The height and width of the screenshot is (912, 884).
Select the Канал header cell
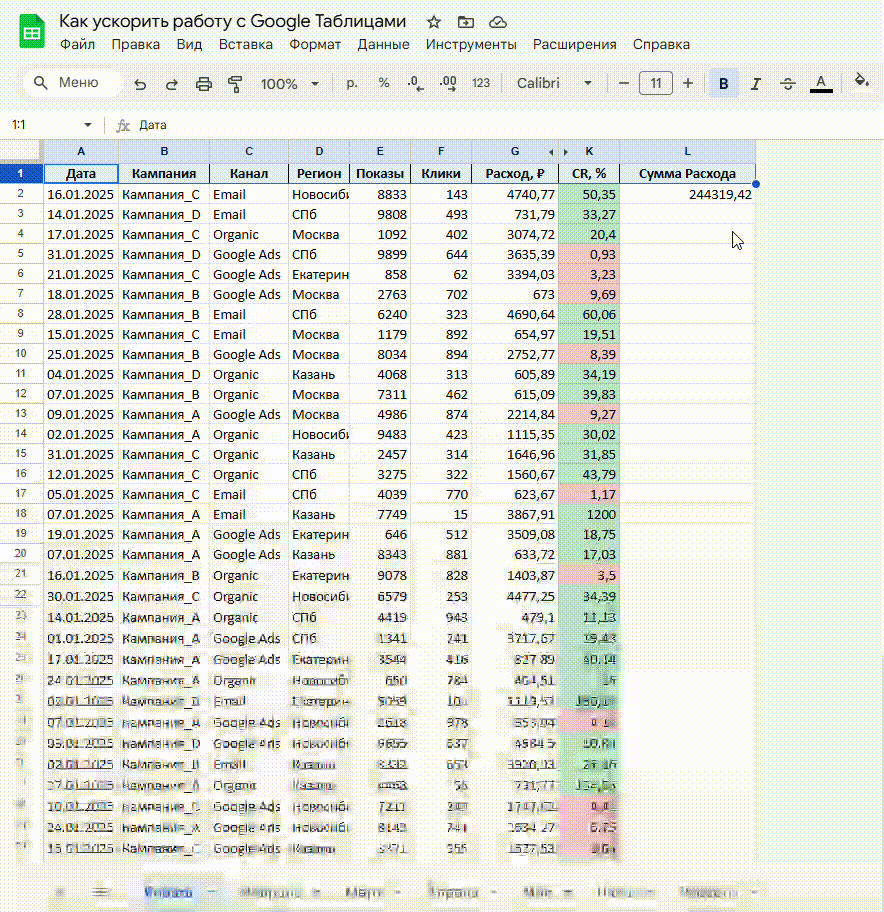pyautogui.click(x=249, y=173)
